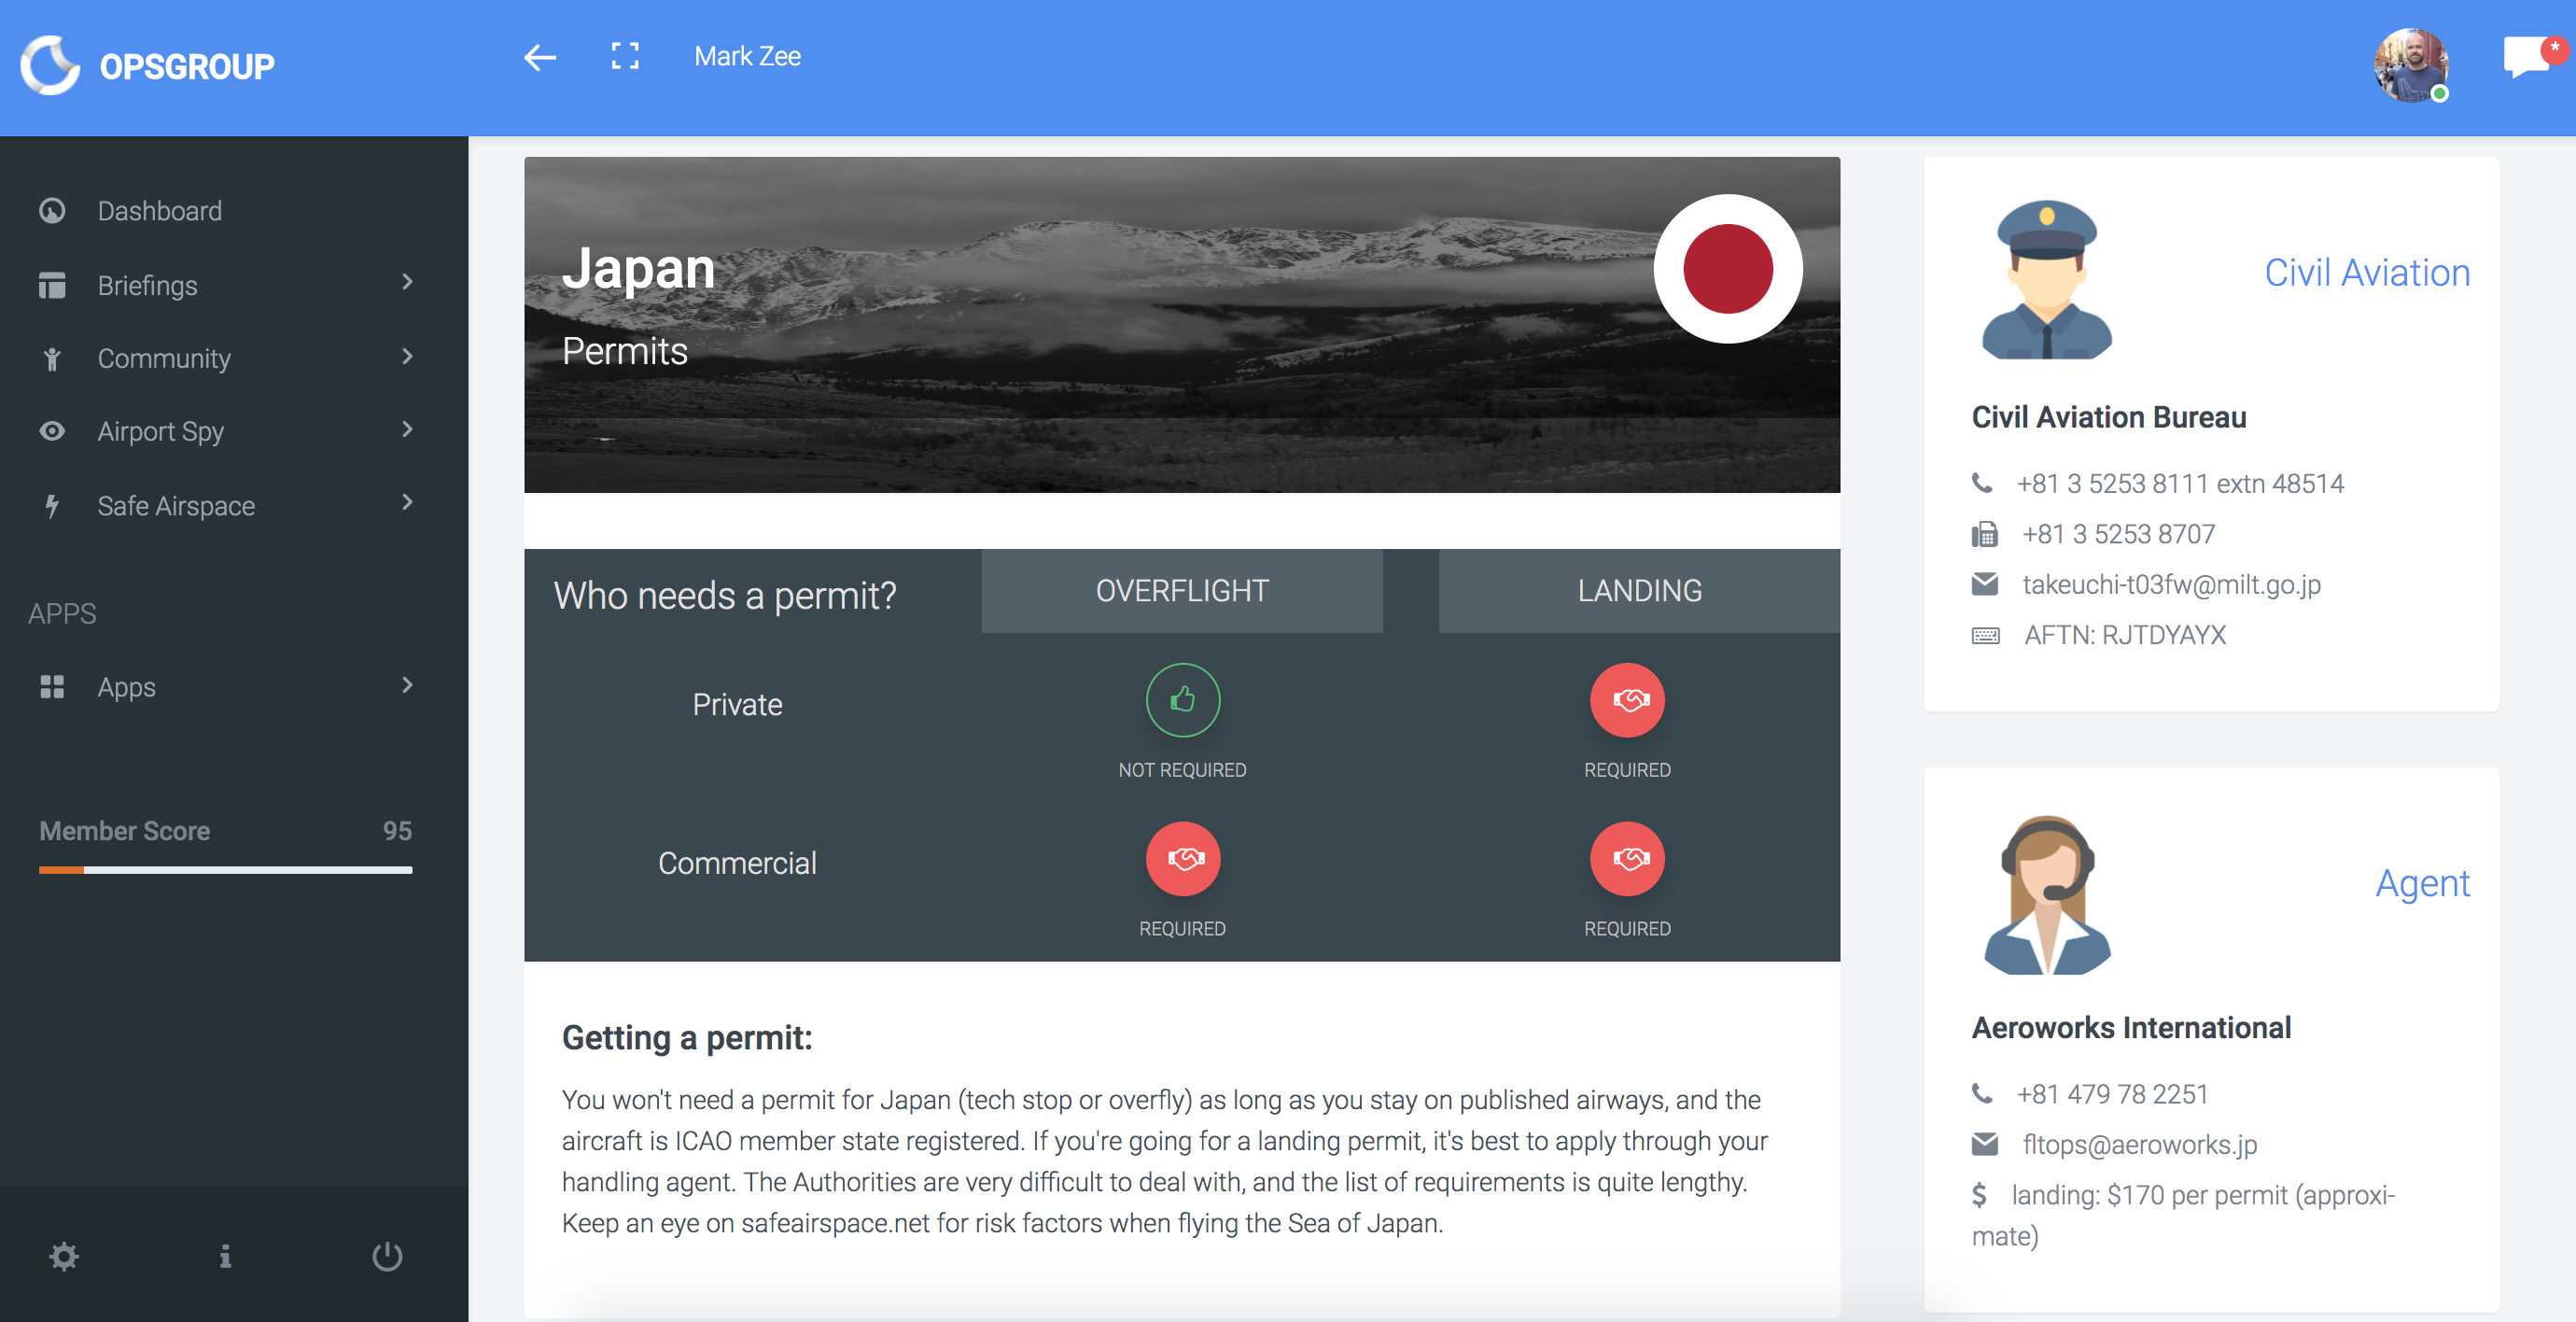Open Dashboard from the sidebar

tap(160, 211)
